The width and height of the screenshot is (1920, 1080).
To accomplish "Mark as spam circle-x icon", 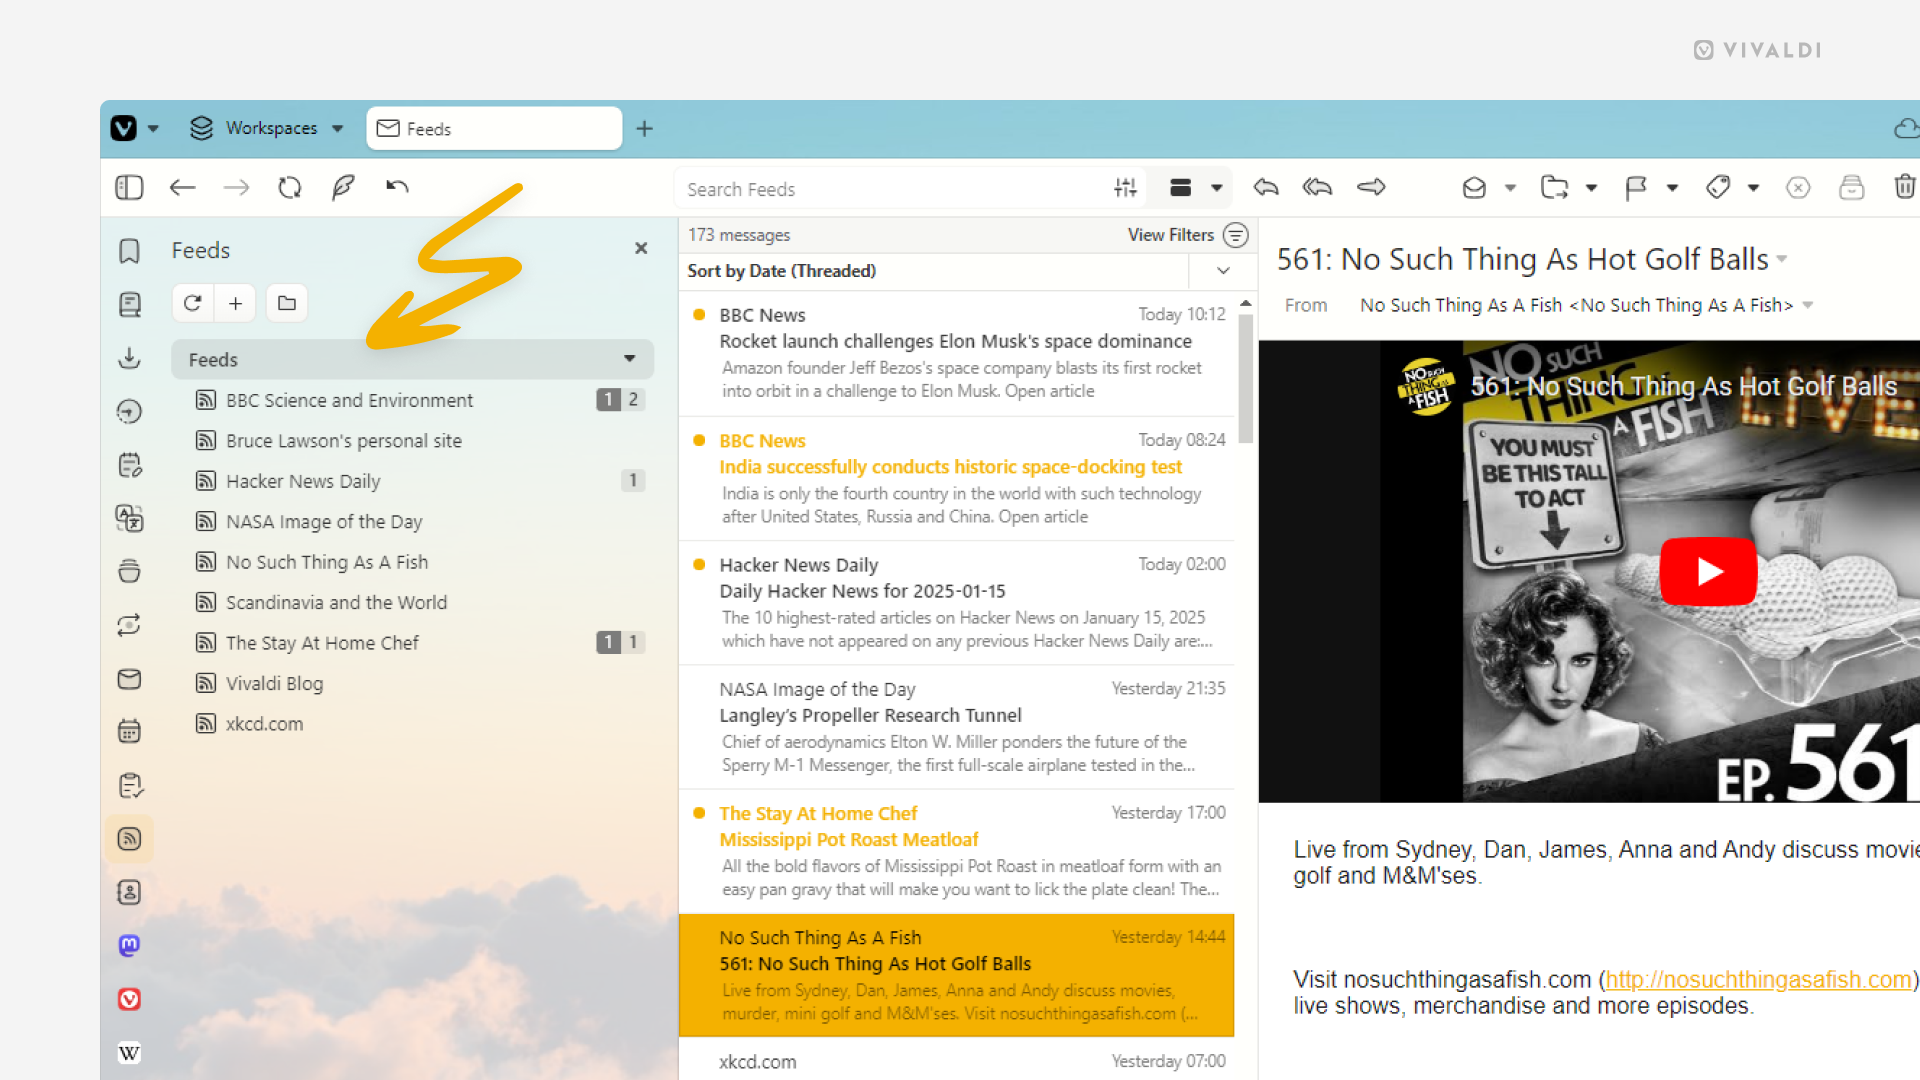I will 1798,188.
